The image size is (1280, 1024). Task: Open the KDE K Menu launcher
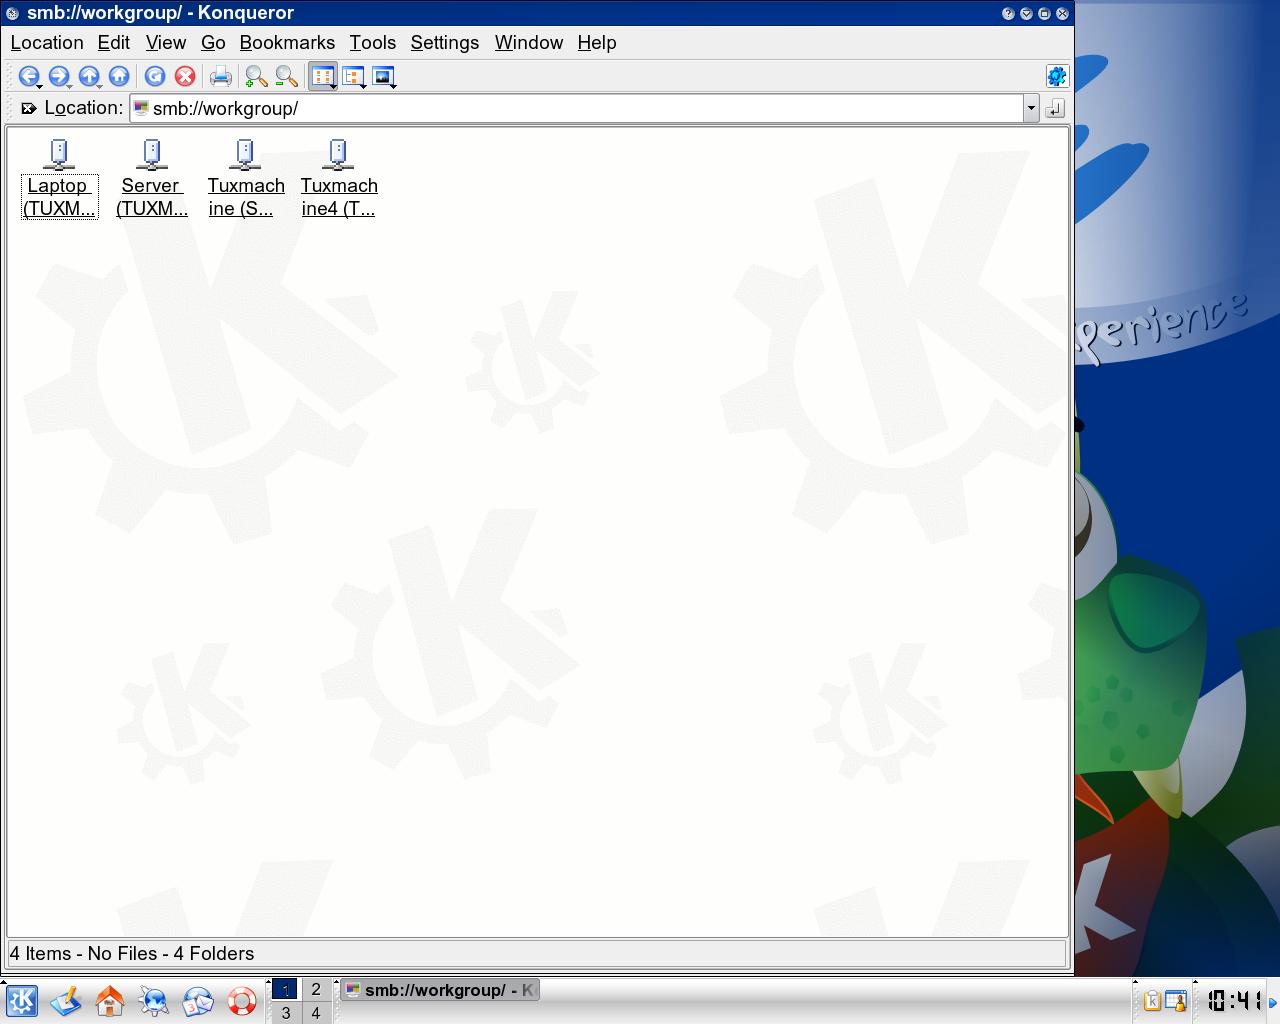[x=21, y=1000]
